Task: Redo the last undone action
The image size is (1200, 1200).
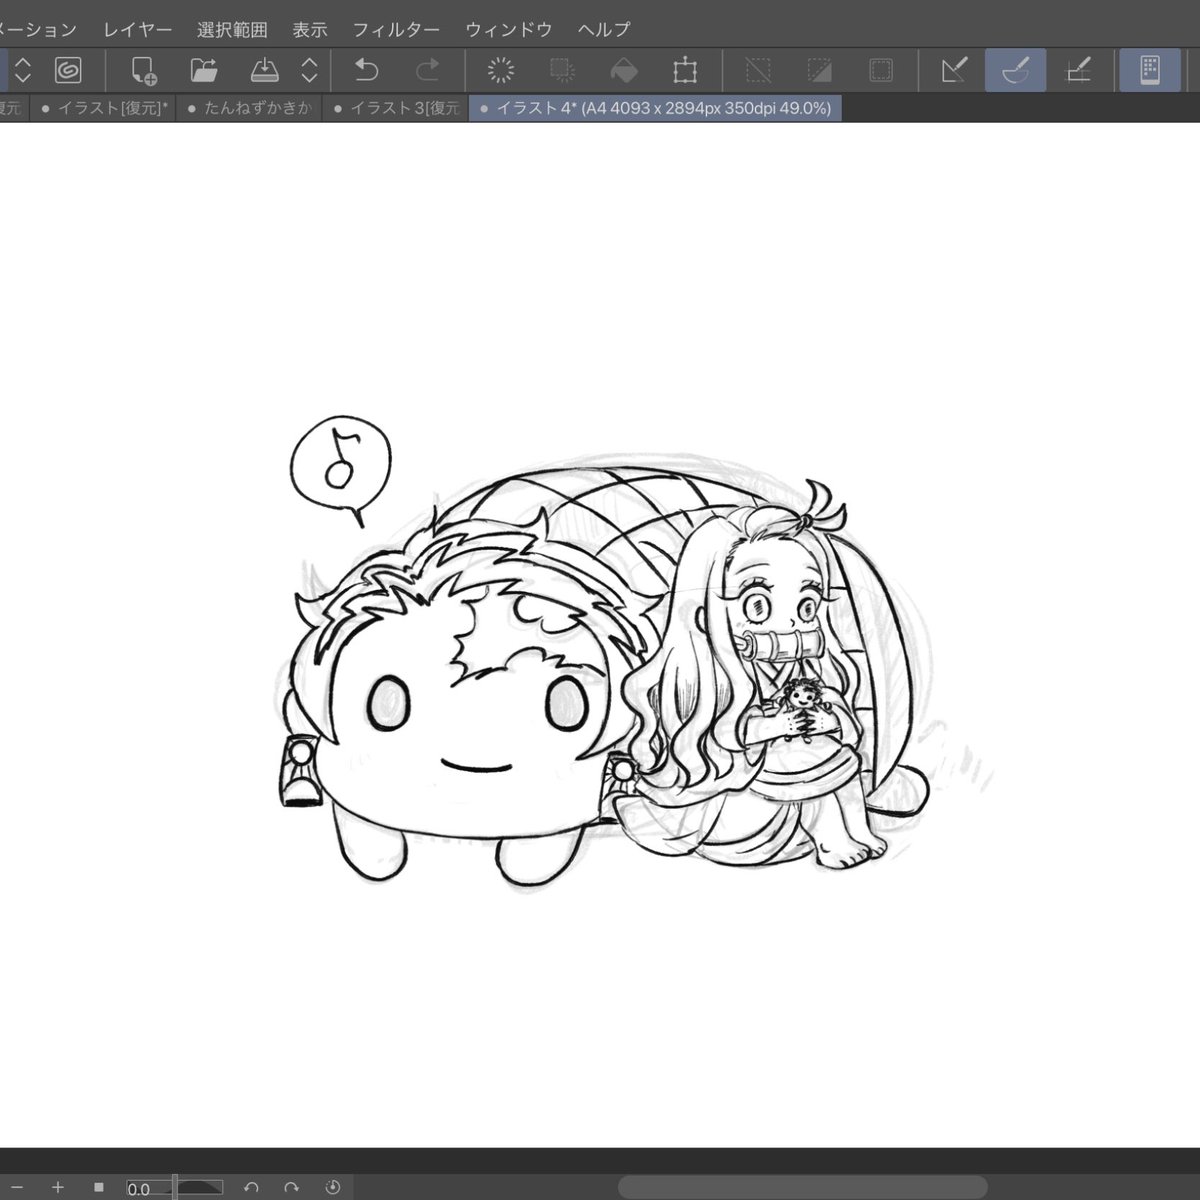Action: coord(427,70)
